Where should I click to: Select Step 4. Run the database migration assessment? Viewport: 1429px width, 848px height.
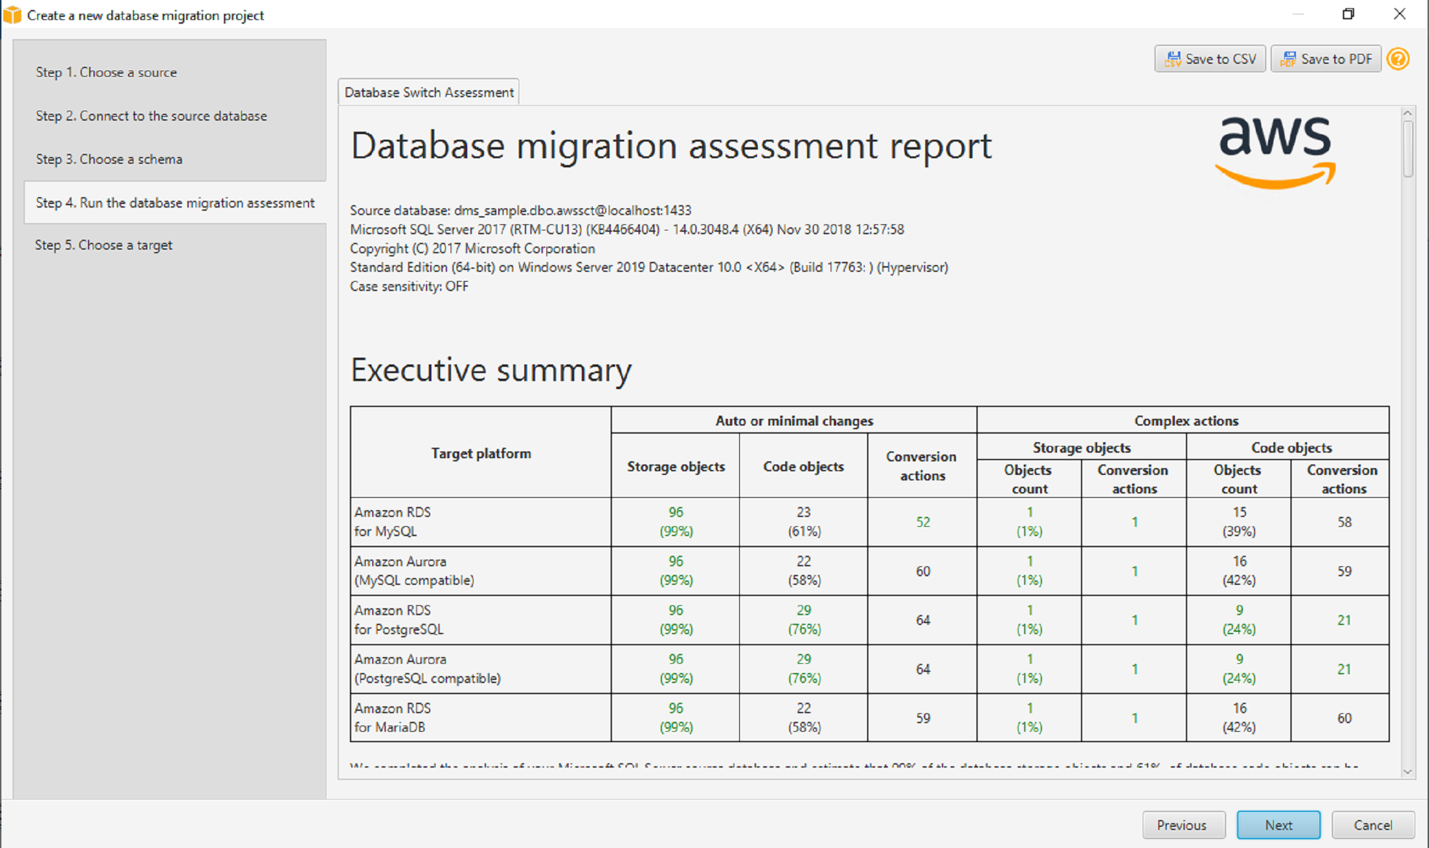coord(175,203)
